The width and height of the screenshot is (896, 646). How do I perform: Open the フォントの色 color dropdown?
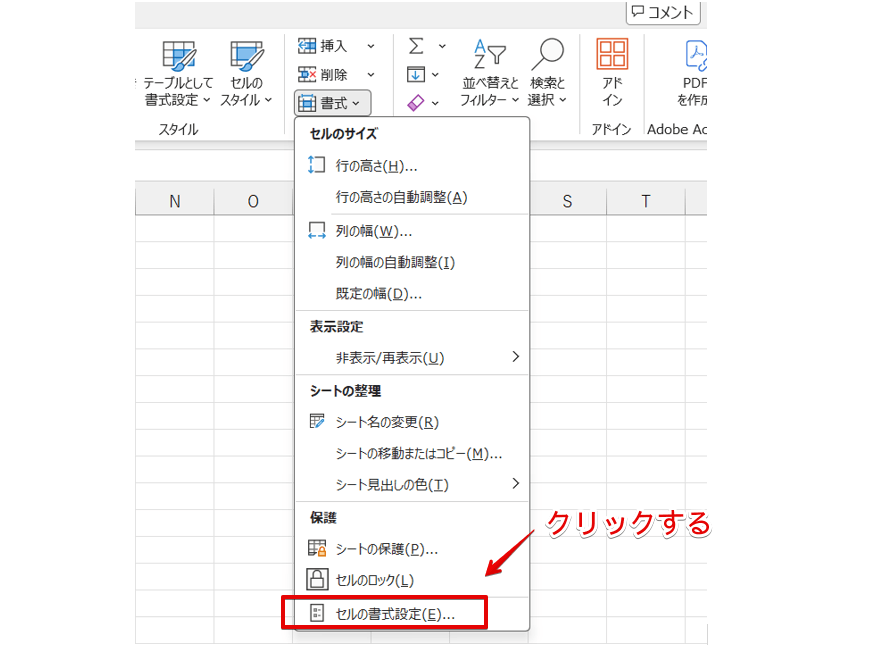click(x=434, y=103)
